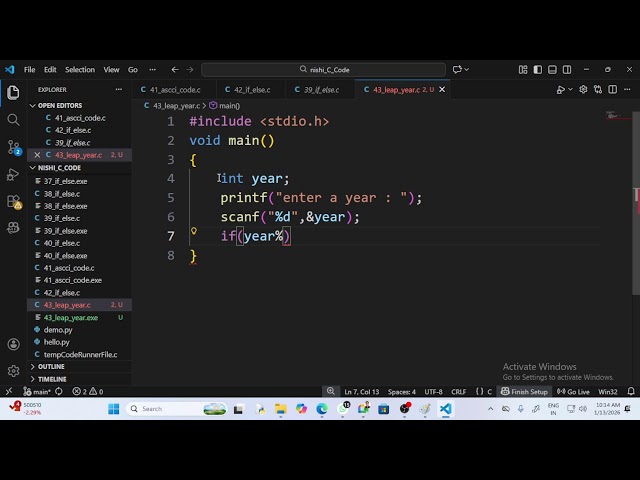Open the View menu
This screenshot has width=640, height=480.
[111, 70]
